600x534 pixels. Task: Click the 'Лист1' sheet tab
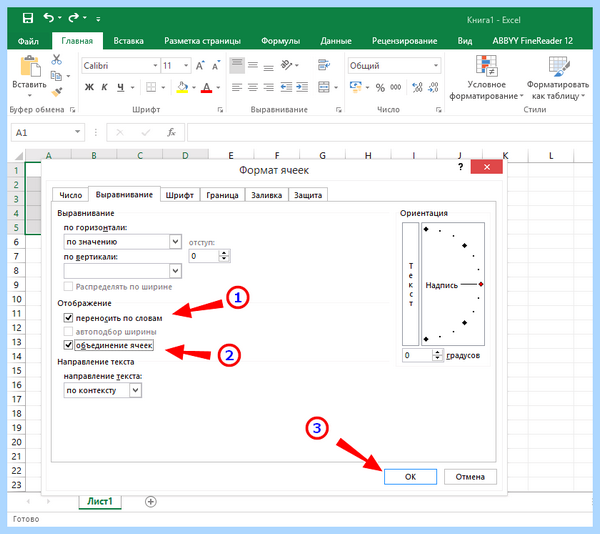(x=100, y=501)
